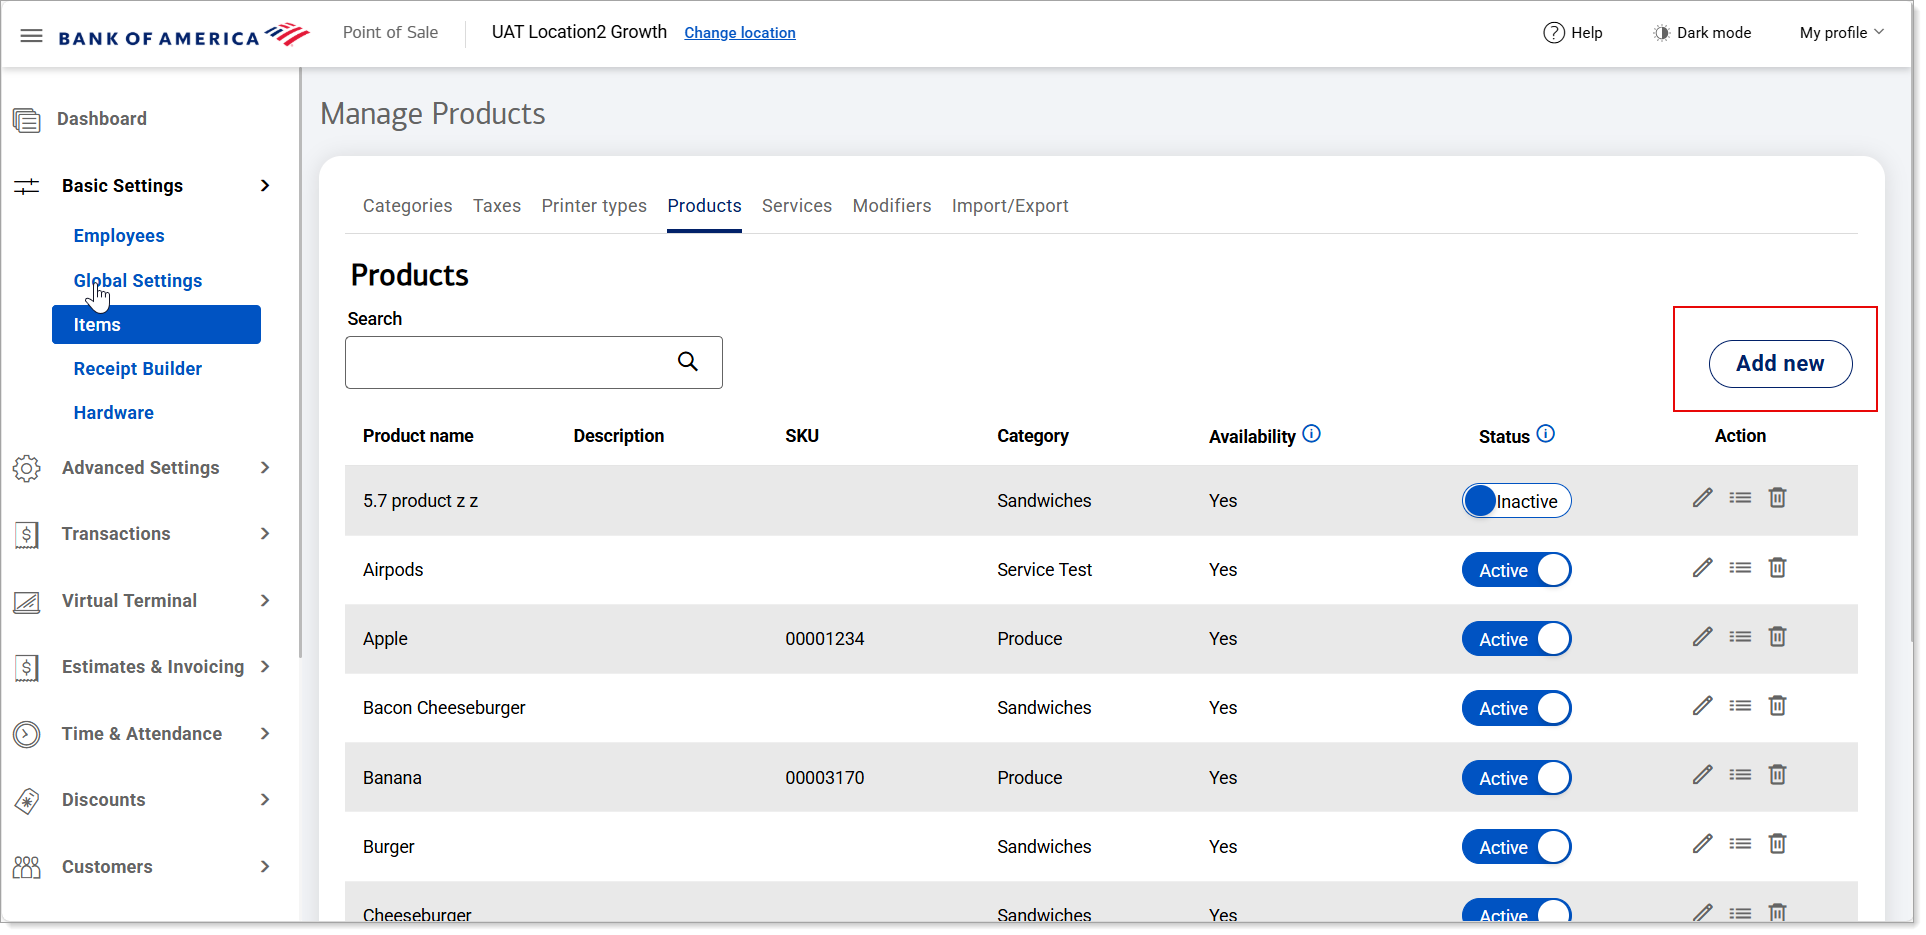The height and width of the screenshot is (935, 1926).
Task: Delete the Airpods product
Action: pos(1777,568)
